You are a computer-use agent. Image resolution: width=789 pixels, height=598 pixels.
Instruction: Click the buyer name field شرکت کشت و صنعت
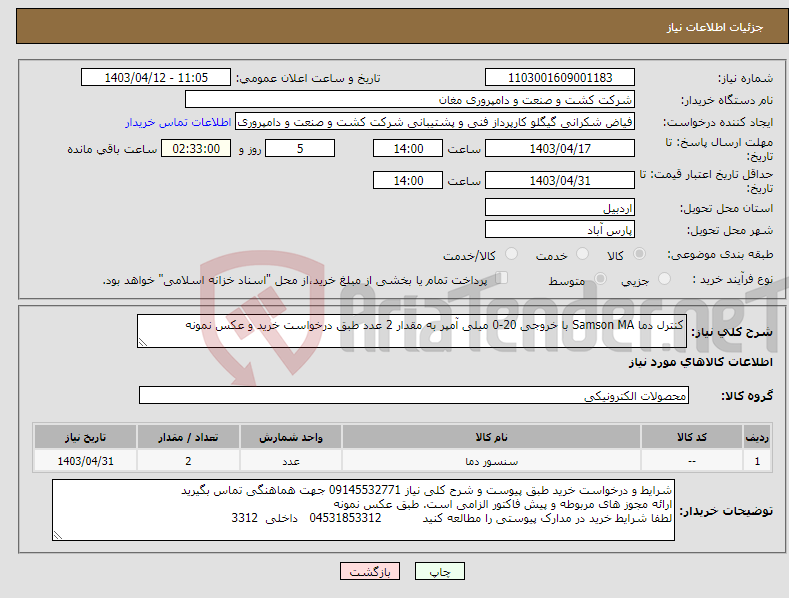pyautogui.click(x=410, y=99)
